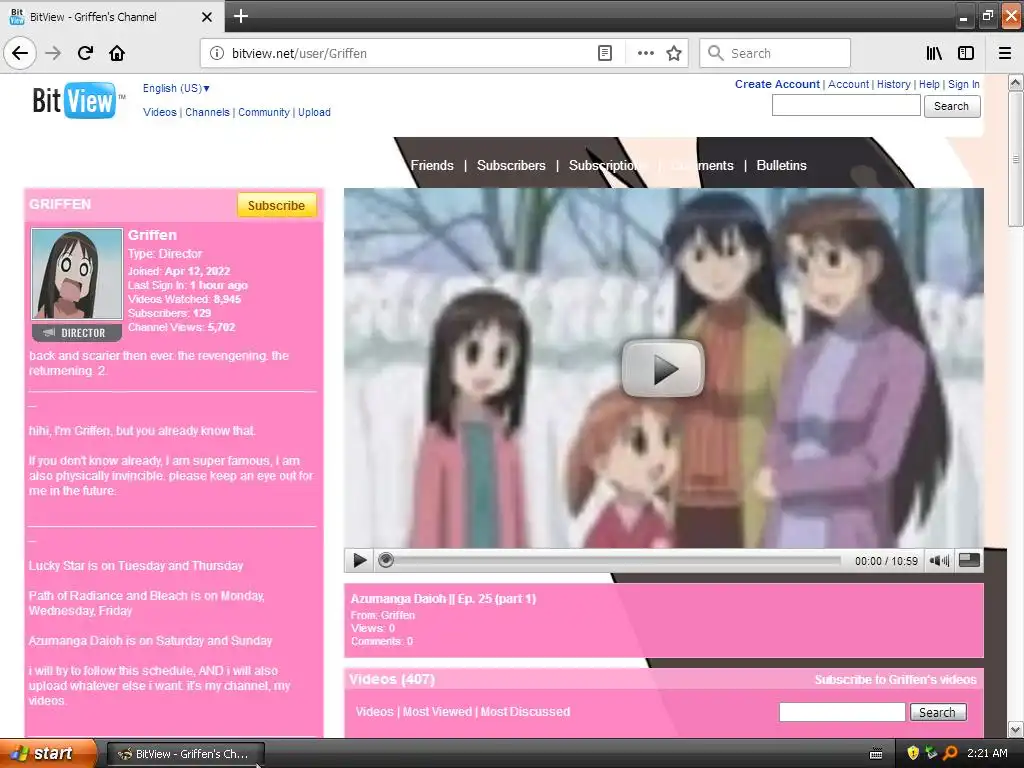The image size is (1024, 768).
Task: Open the Account link
Action: click(848, 84)
